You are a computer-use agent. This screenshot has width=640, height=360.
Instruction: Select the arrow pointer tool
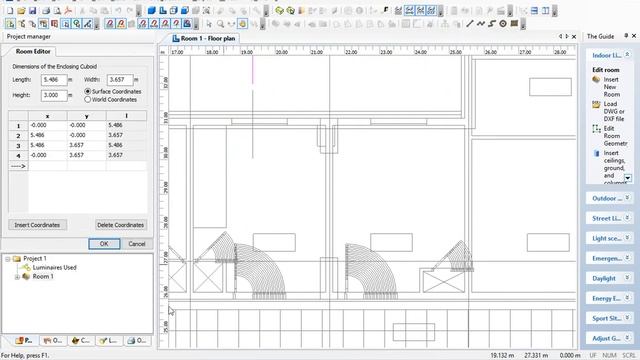click(x=209, y=24)
